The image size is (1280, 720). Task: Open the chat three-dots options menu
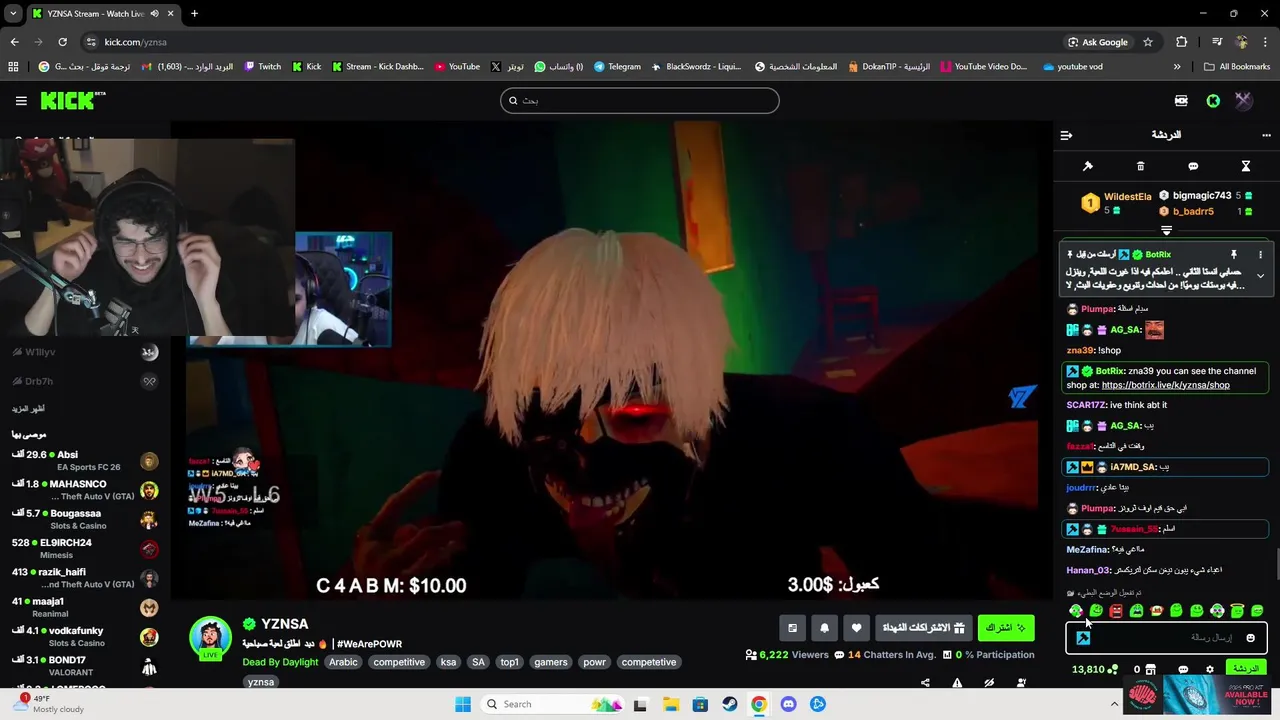pyautogui.click(x=1268, y=135)
